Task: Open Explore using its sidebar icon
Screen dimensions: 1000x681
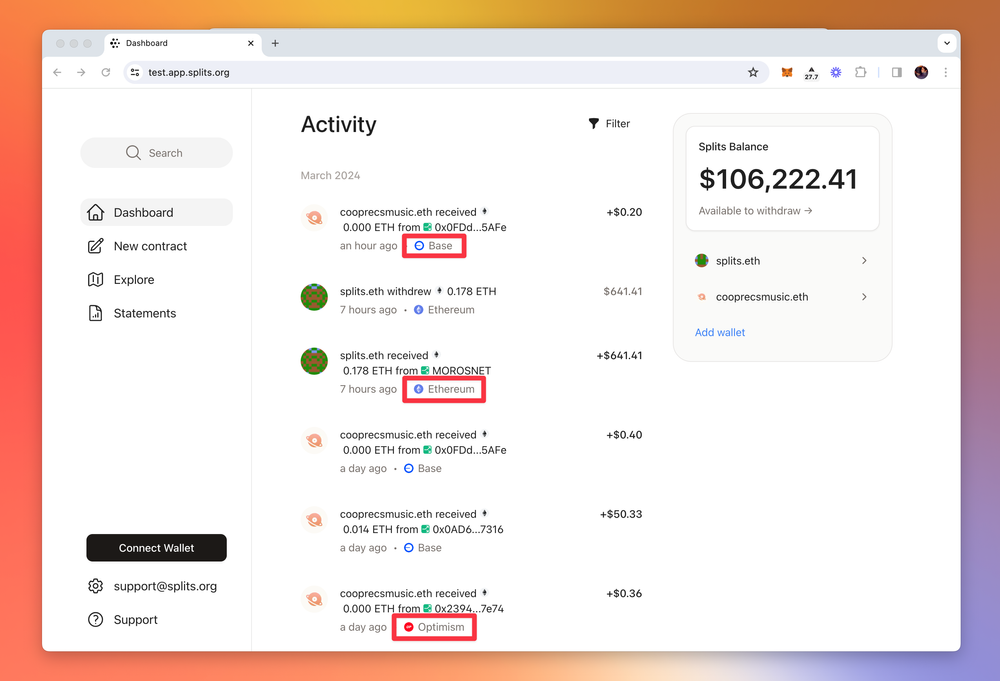Action: click(95, 279)
